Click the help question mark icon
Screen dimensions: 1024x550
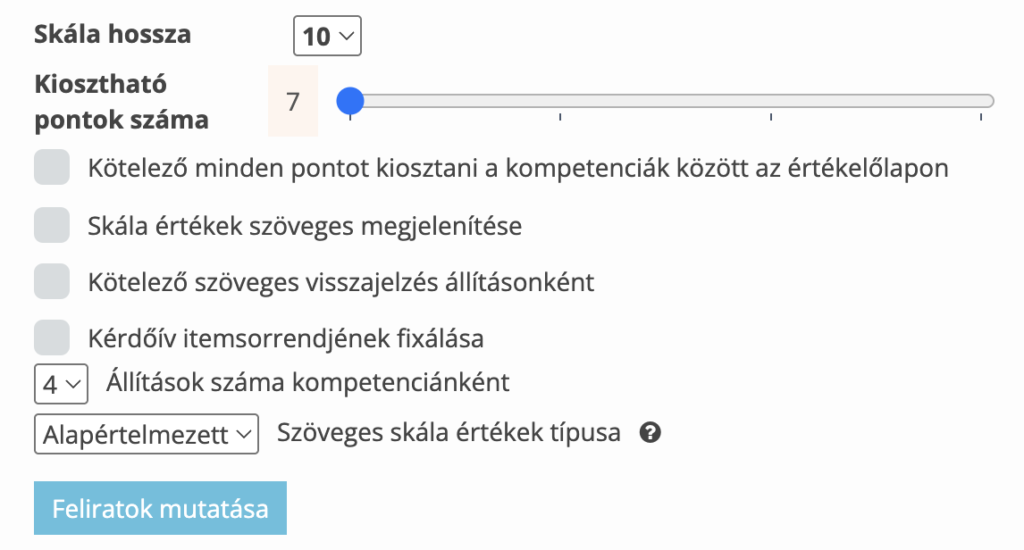650,433
